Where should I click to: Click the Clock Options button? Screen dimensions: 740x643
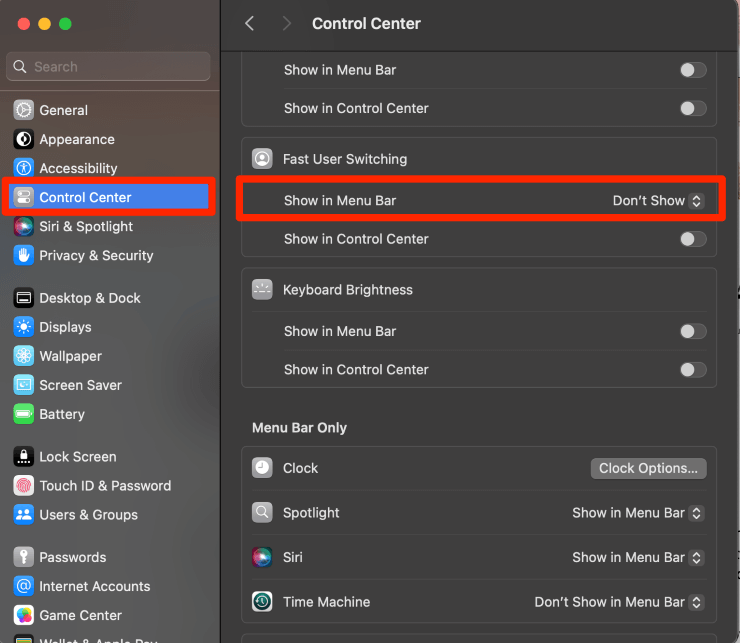pos(648,468)
